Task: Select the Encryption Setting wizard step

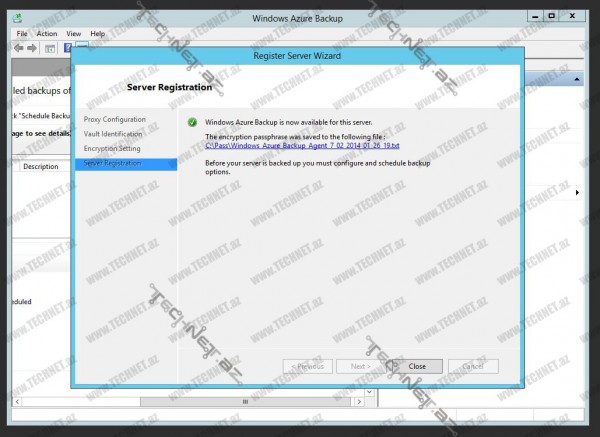Action: tap(112, 148)
